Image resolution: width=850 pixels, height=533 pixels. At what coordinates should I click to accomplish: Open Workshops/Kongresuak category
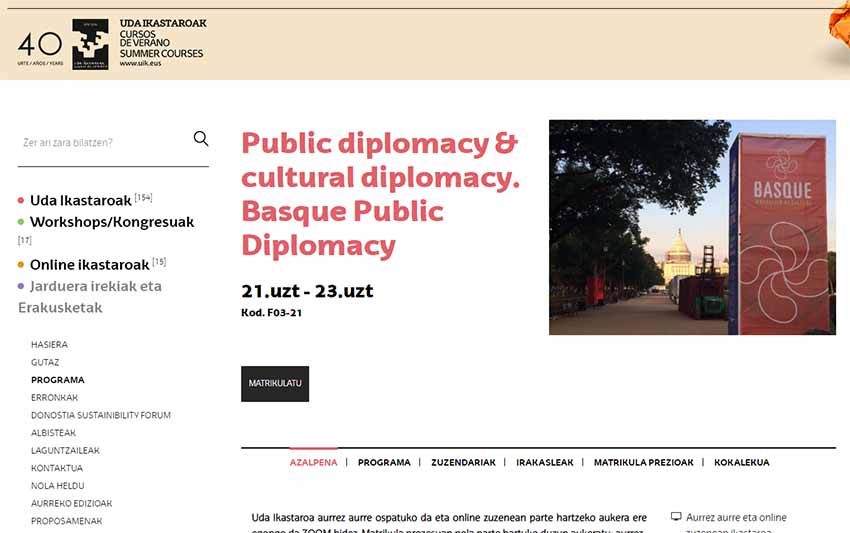(x=112, y=222)
